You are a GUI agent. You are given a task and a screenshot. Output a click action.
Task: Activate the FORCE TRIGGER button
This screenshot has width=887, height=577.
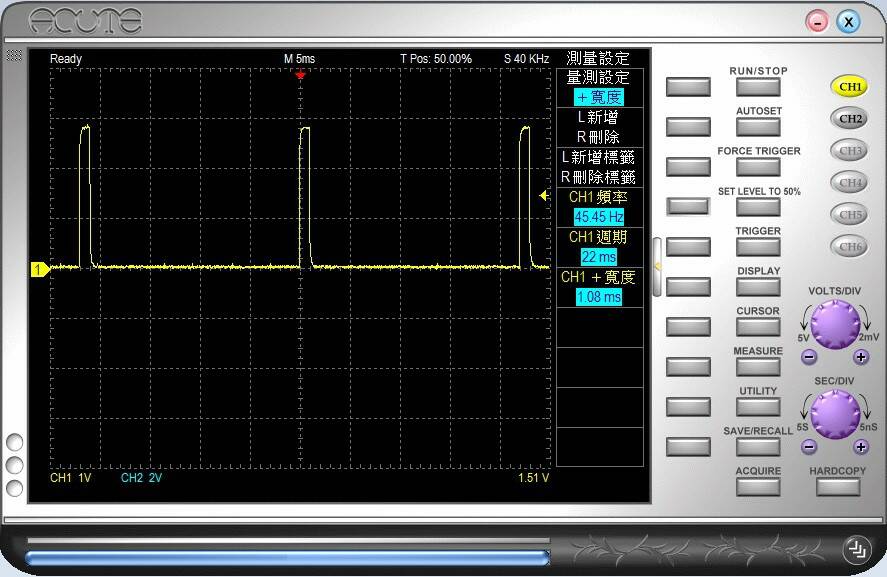[x=758, y=167]
